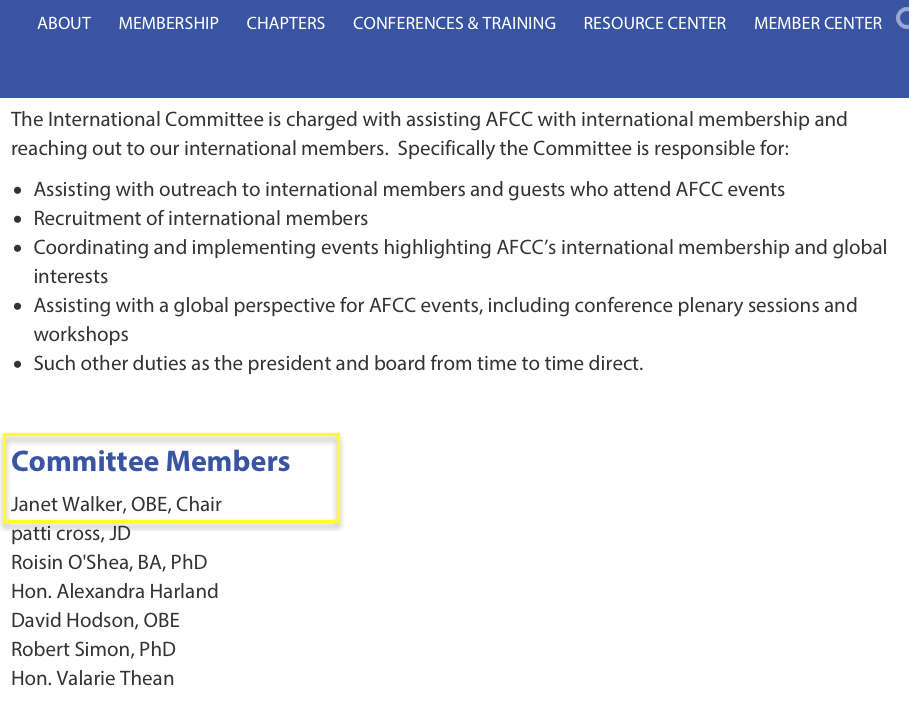Viewport: 909px width, 707px height.
Task: Click the bullet about coordinating and implementing events
Action: click(x=460, y=247)
